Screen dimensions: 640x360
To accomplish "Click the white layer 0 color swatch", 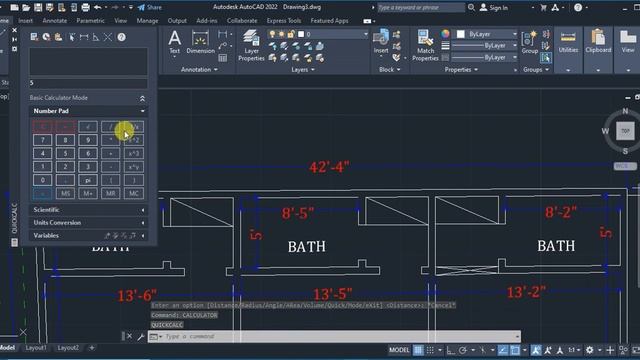I will [301, 34].
